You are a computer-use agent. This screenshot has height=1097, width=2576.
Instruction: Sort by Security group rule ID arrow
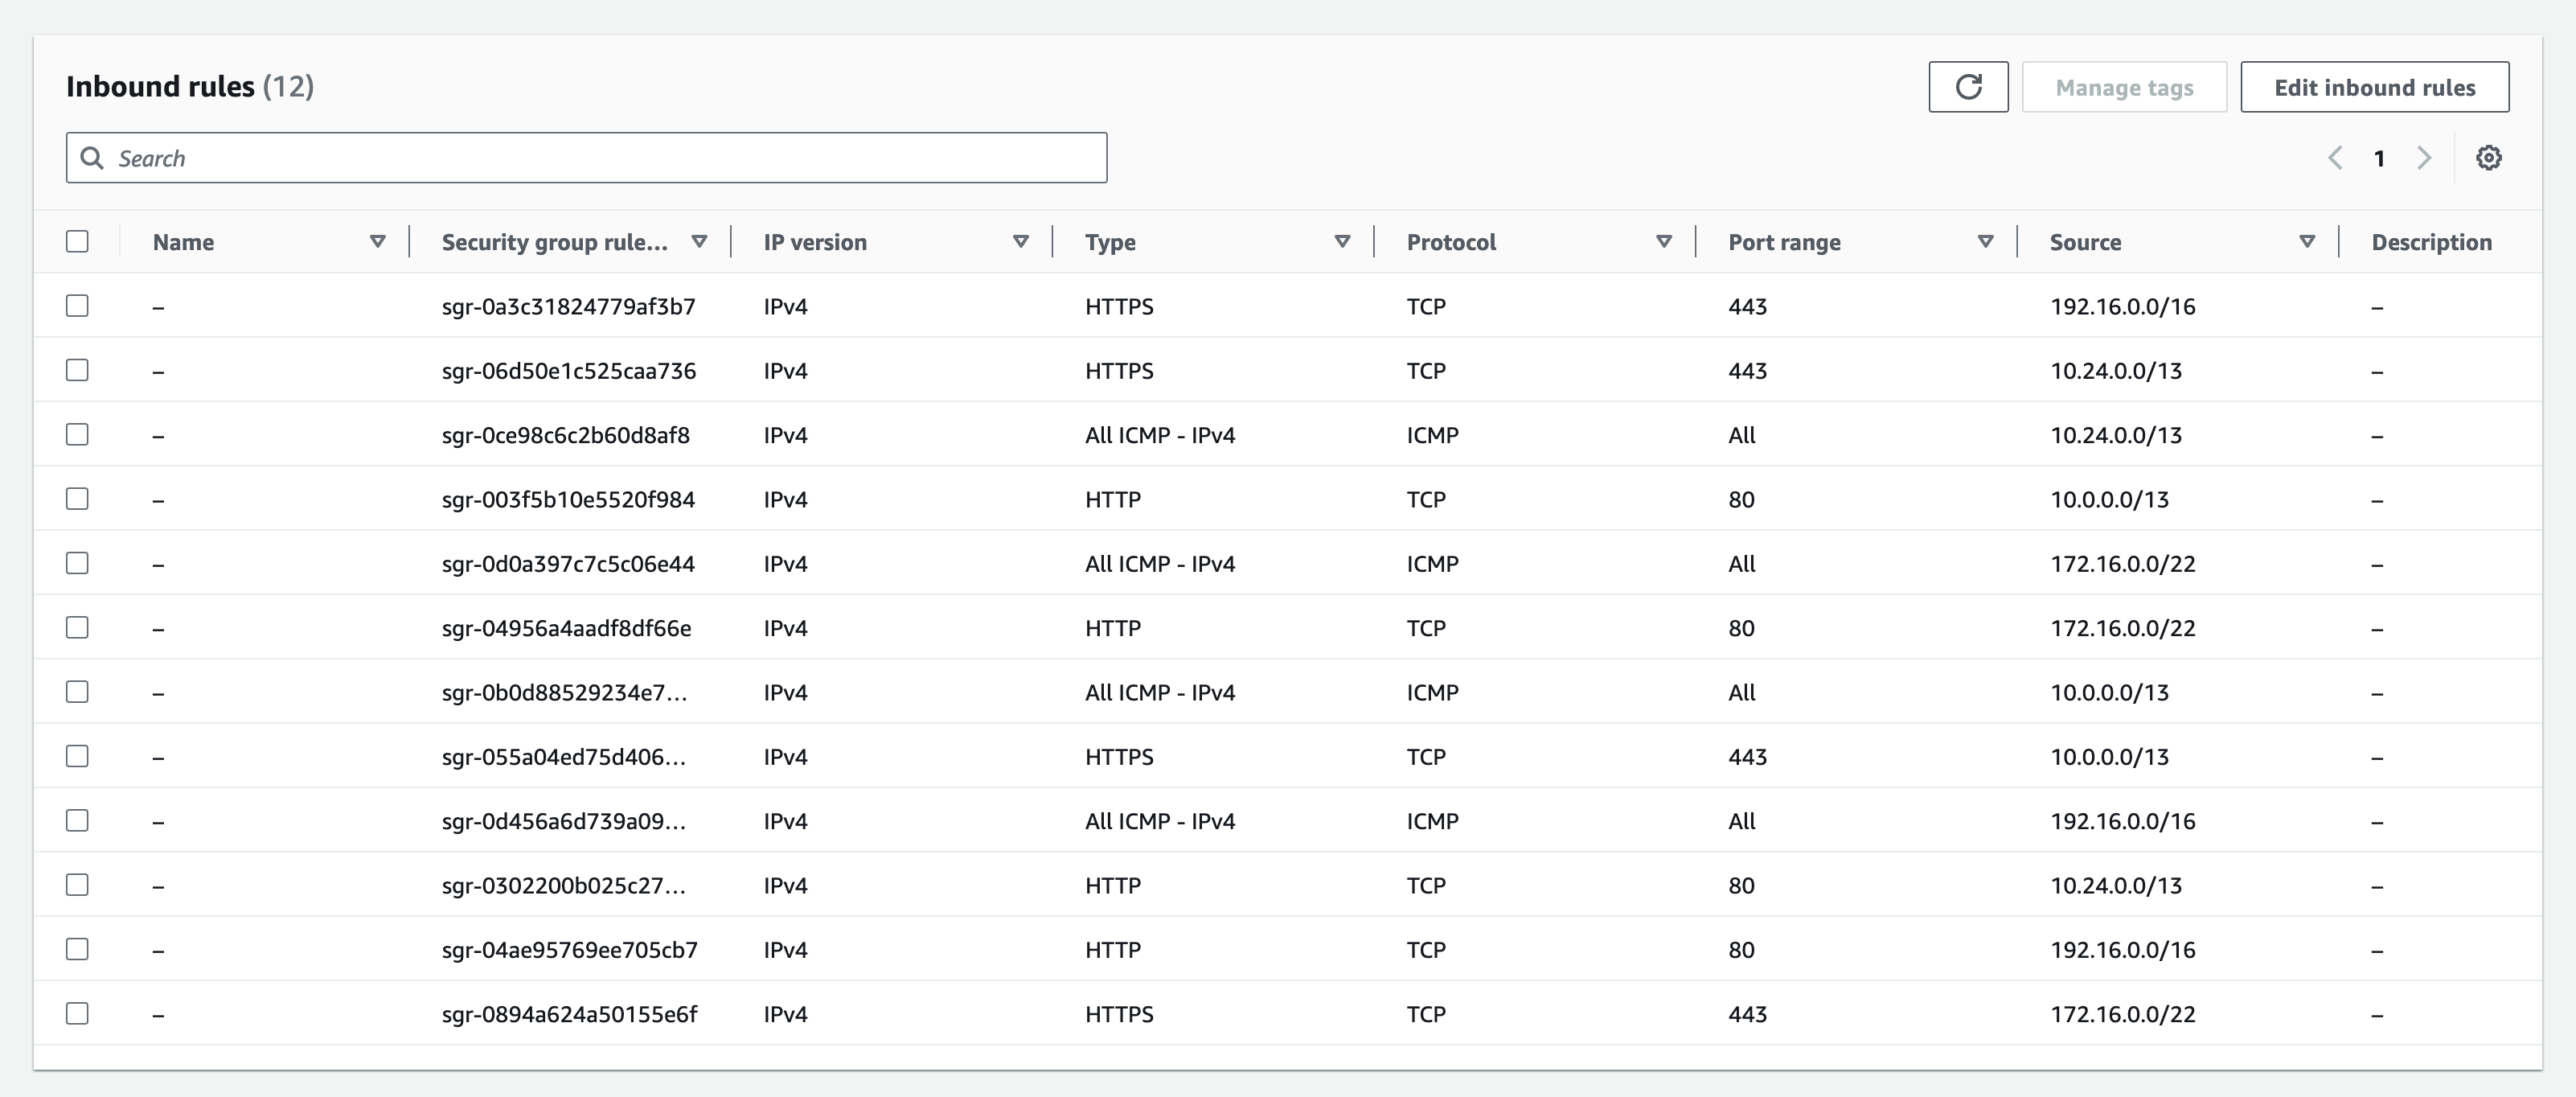699,242
